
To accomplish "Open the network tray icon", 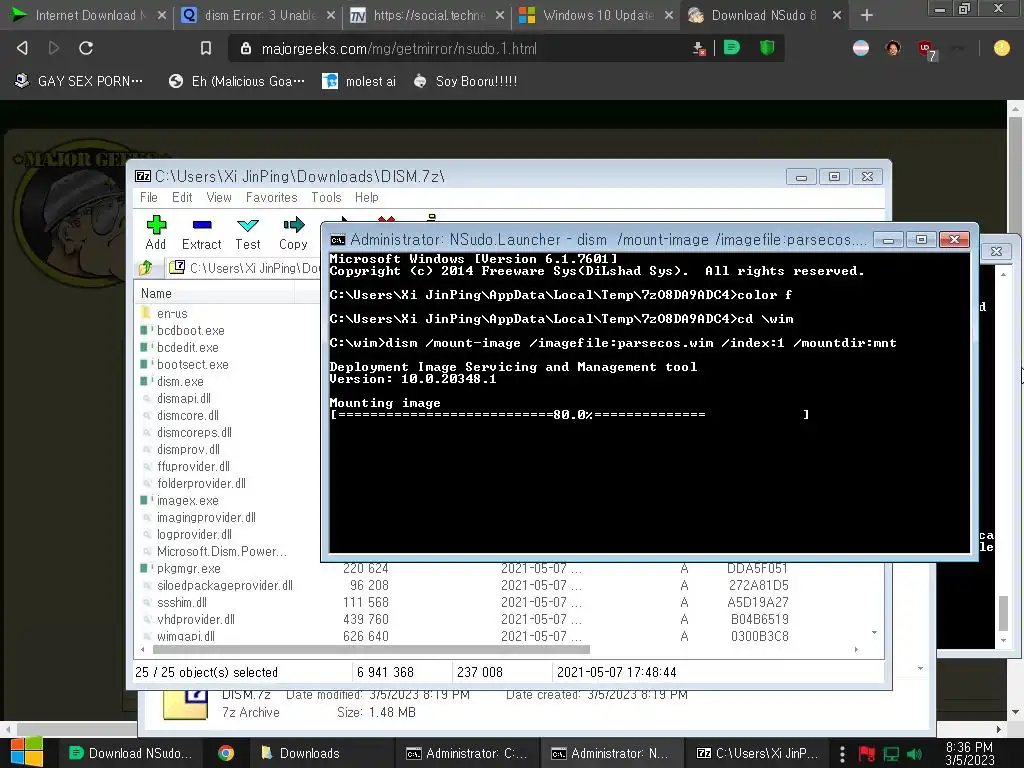I will [x=891, y=754].
